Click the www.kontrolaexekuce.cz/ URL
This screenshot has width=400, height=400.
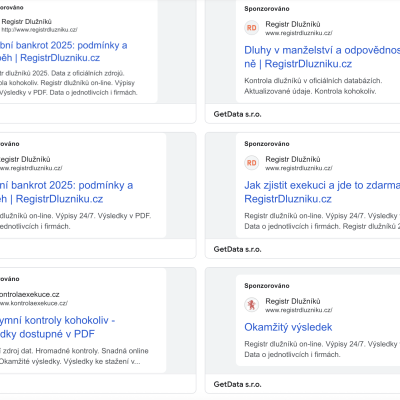[x=34, y=303]
